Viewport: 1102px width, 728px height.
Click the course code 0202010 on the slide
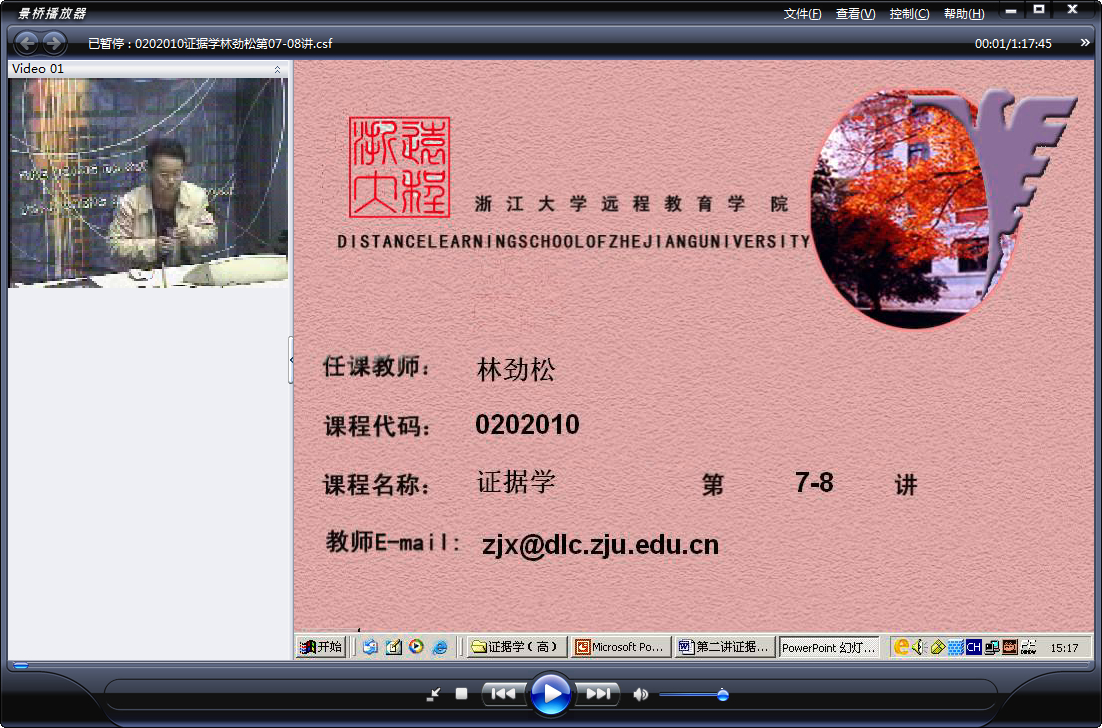coord(527,424)
